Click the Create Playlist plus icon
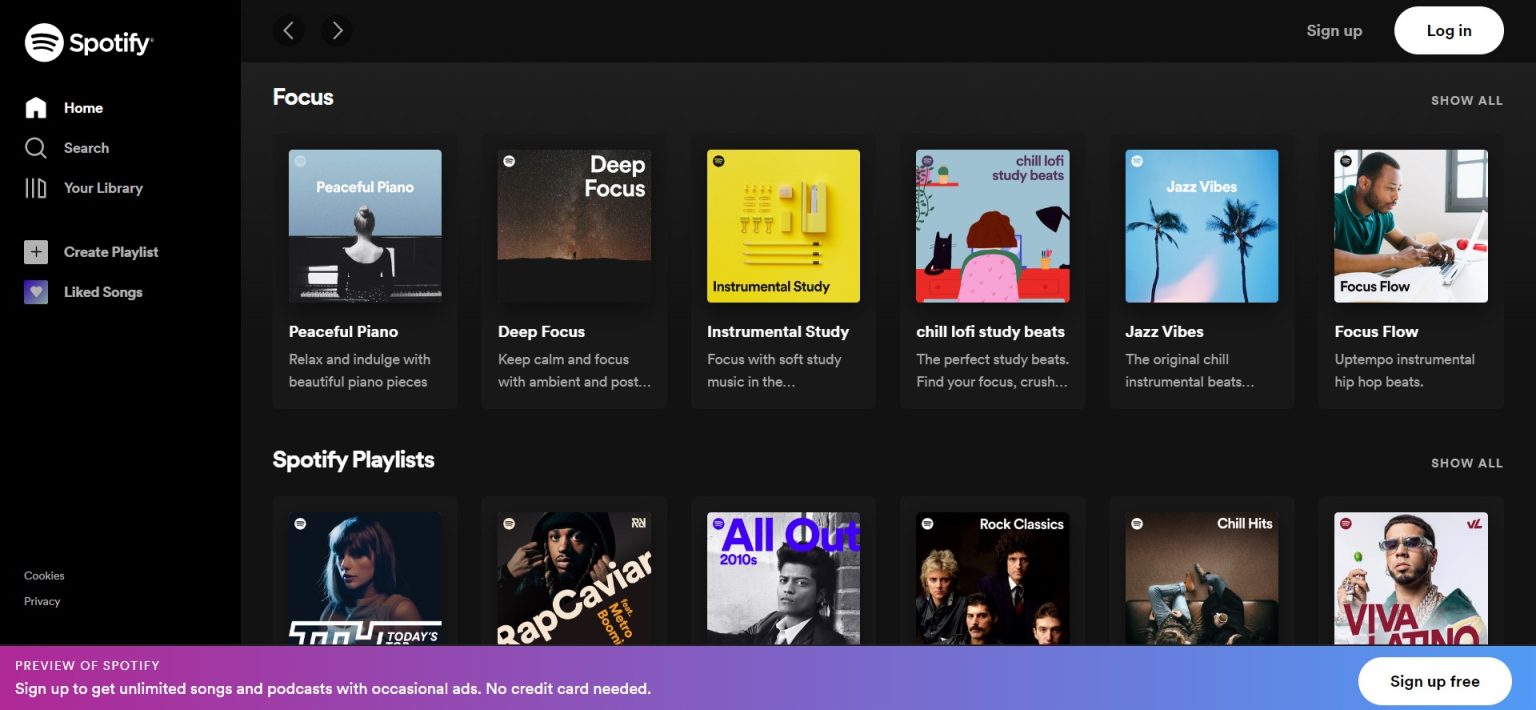Image resolution: width=1536 pixels, height=710 pixels. [36, 252]
